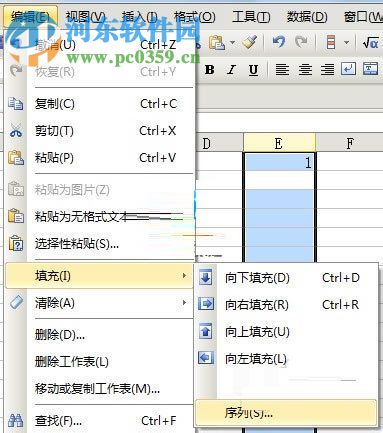Select 向左填充(L) in fill submenu
The width and height of the screenshot is (383, 433).
point(287,359)
